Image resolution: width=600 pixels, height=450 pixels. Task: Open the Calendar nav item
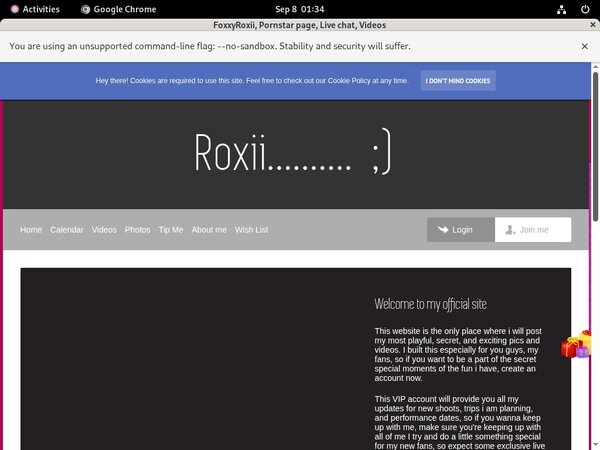click(x=67, y=230)
